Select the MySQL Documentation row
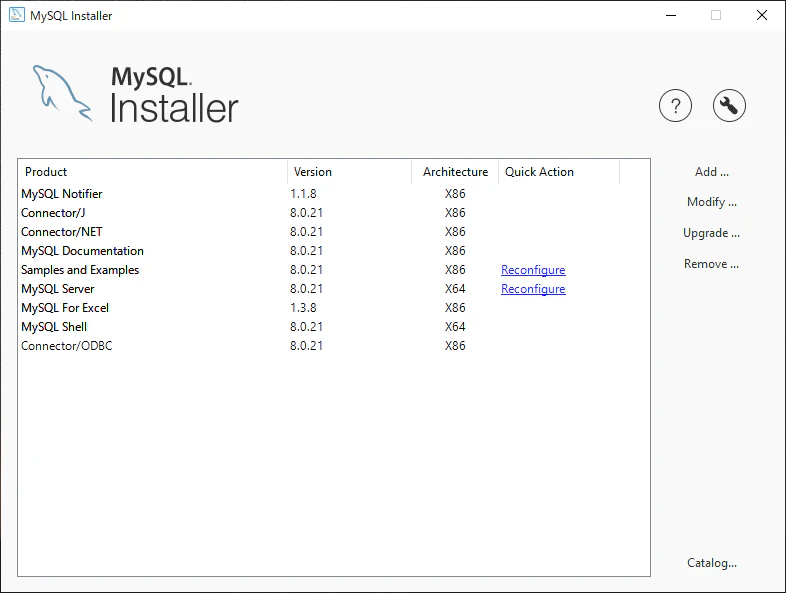 334,251
